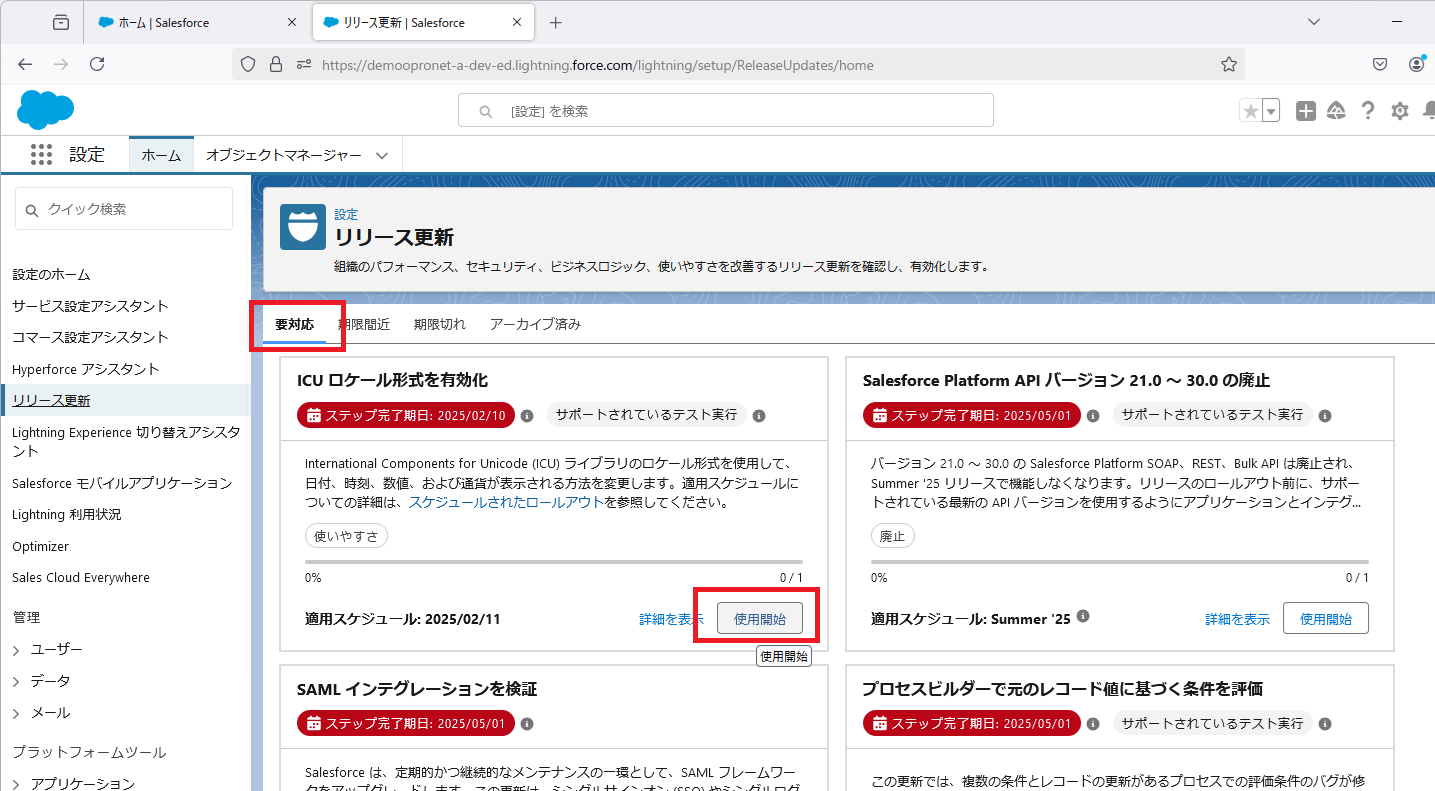
Task: Open the Trailhead guidance icon
Action: point(1336,111)
